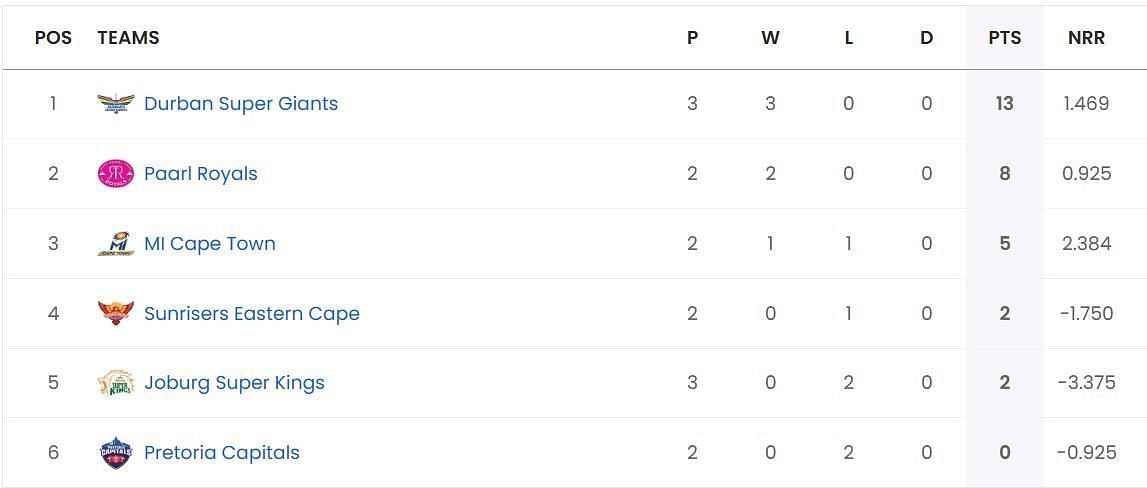Click Durban Super Giants' 13 points cell
This screenshot has height=488, width=1147.
[x=1004, y=104]
